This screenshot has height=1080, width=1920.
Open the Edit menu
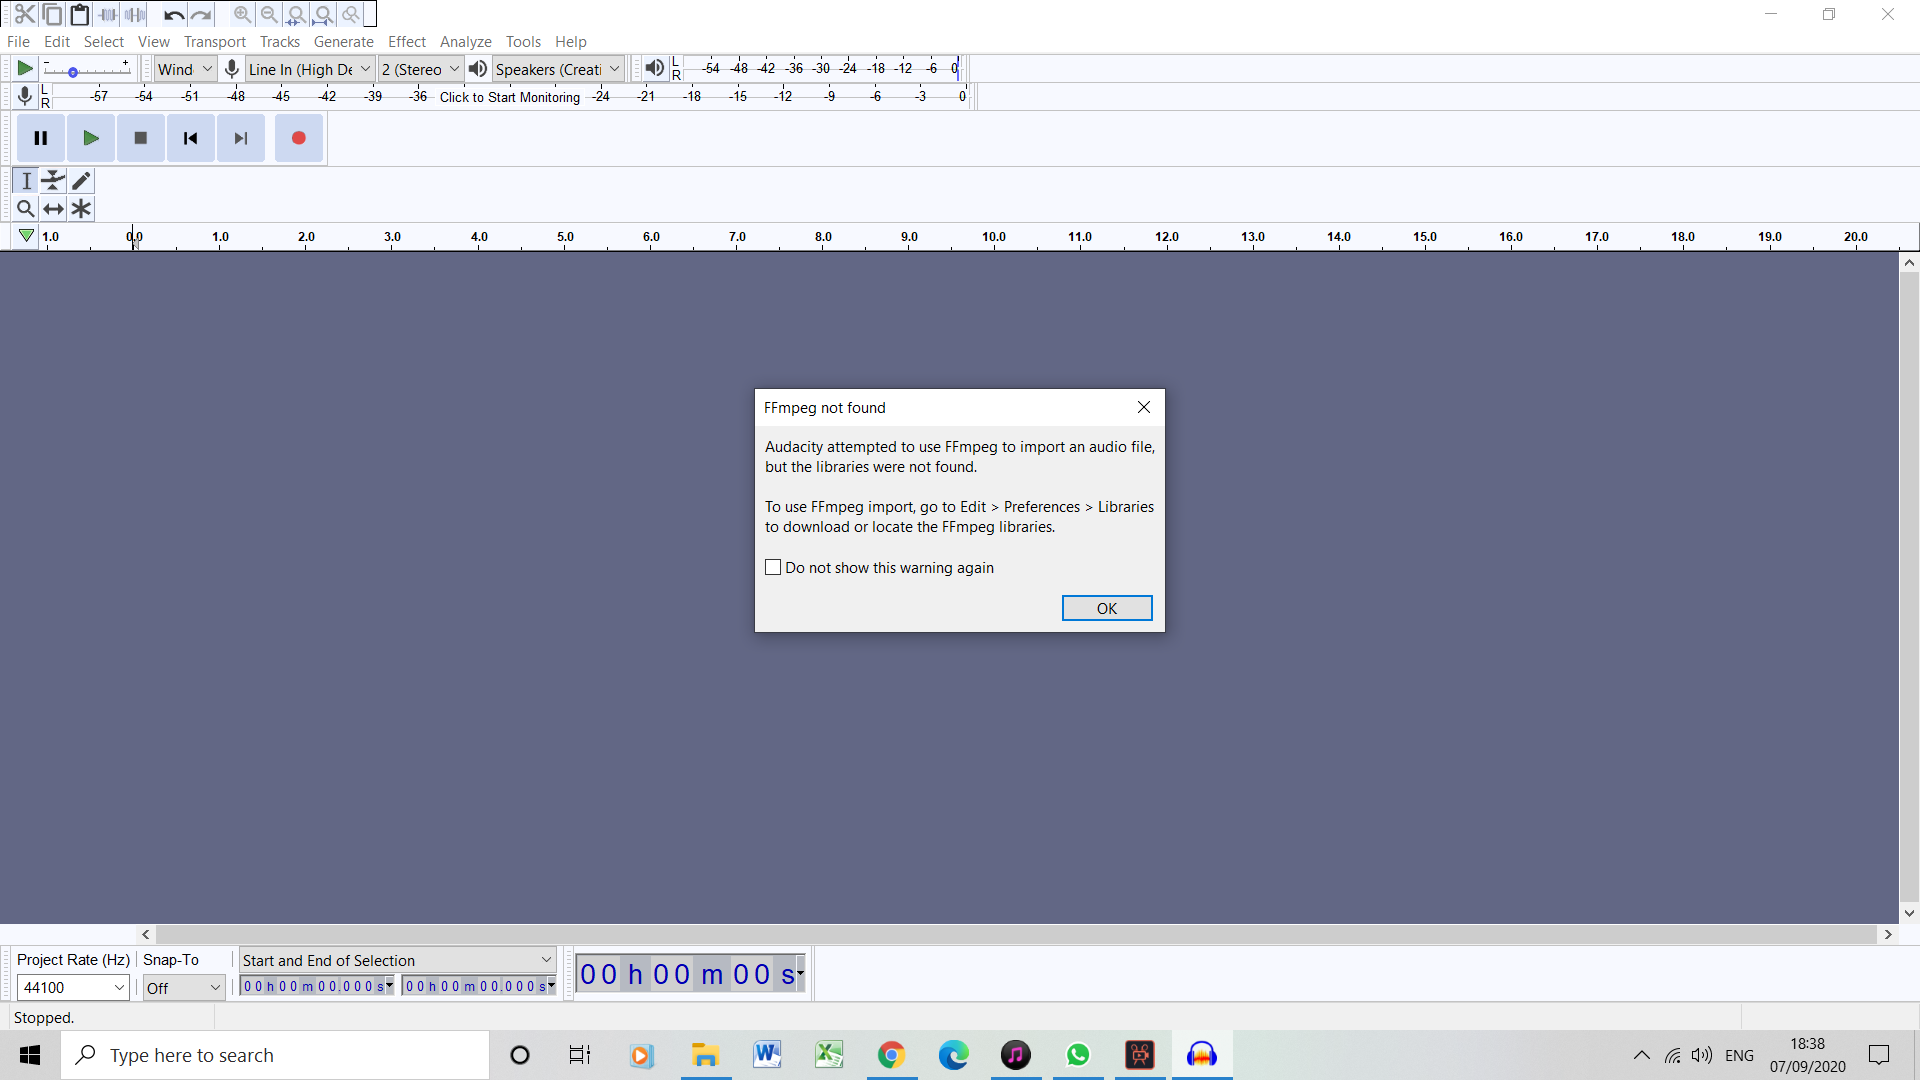57,41
